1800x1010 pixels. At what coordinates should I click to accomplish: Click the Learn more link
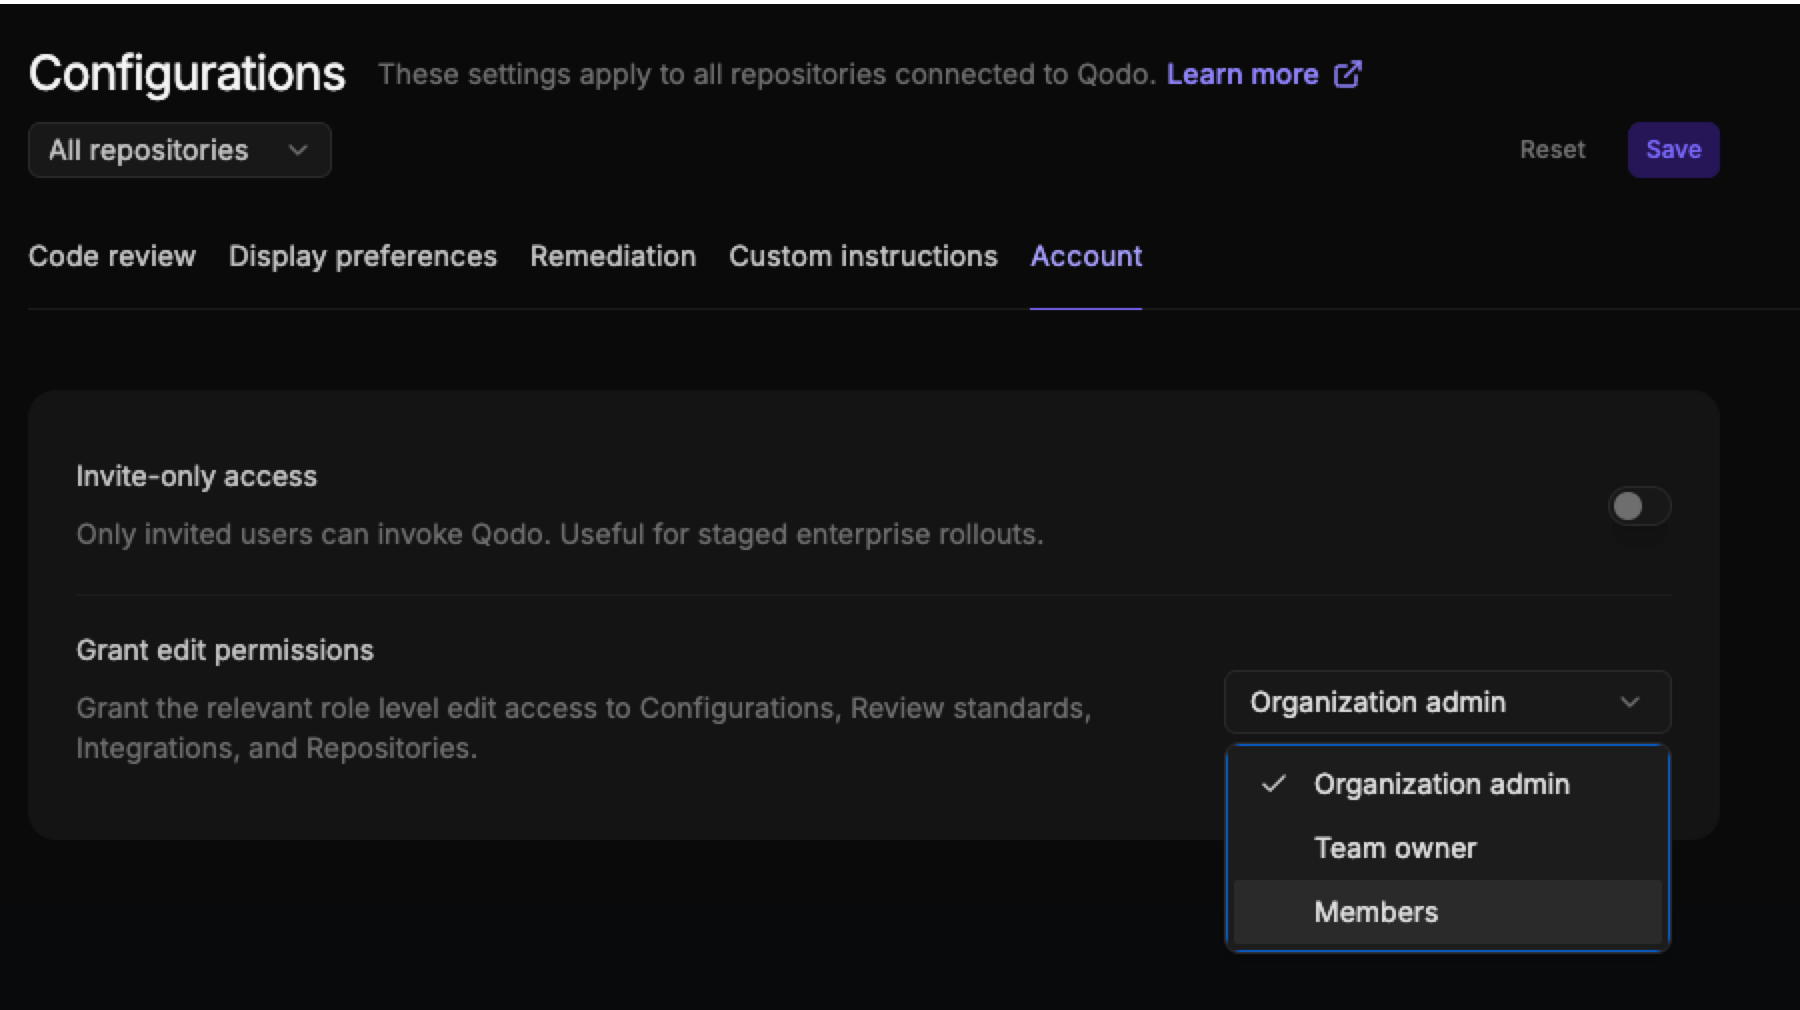1242,74
